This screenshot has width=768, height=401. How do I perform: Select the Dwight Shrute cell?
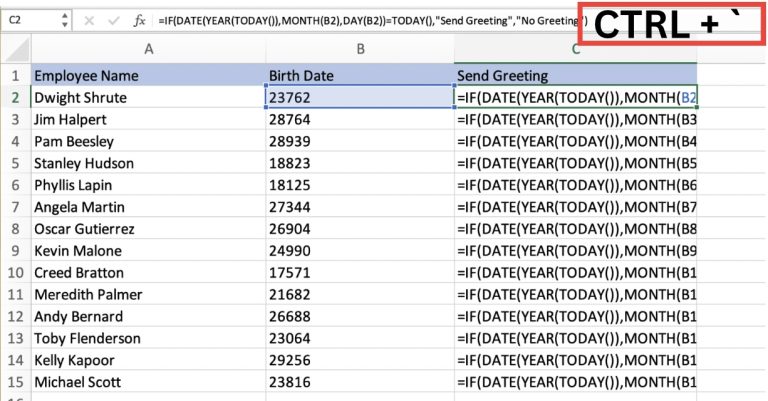tap(148, 98)
